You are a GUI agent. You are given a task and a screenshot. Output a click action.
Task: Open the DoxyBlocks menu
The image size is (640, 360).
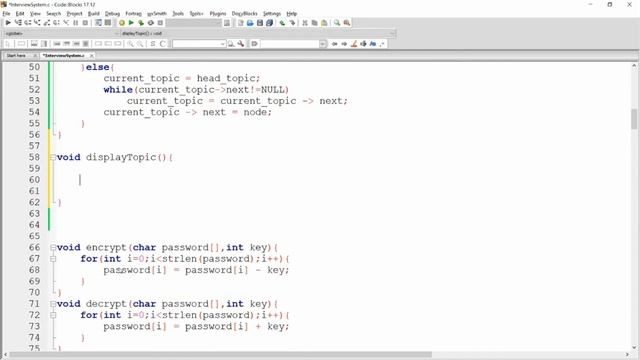[244, 13]
